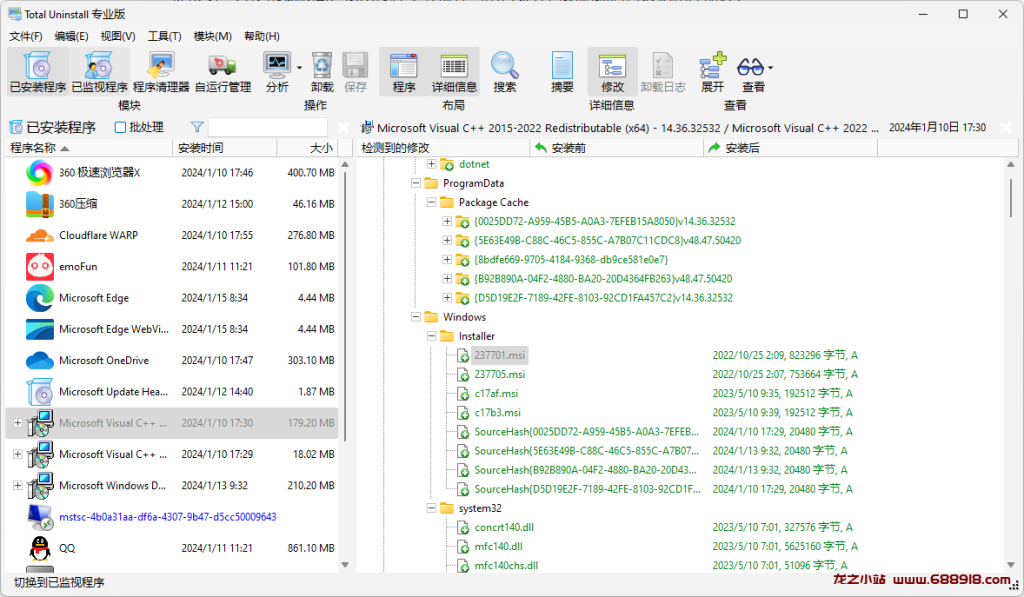Viewport: 1024px width, 597px height.
Task: Open the 文件(F) menu
Action: pos(26,36)
